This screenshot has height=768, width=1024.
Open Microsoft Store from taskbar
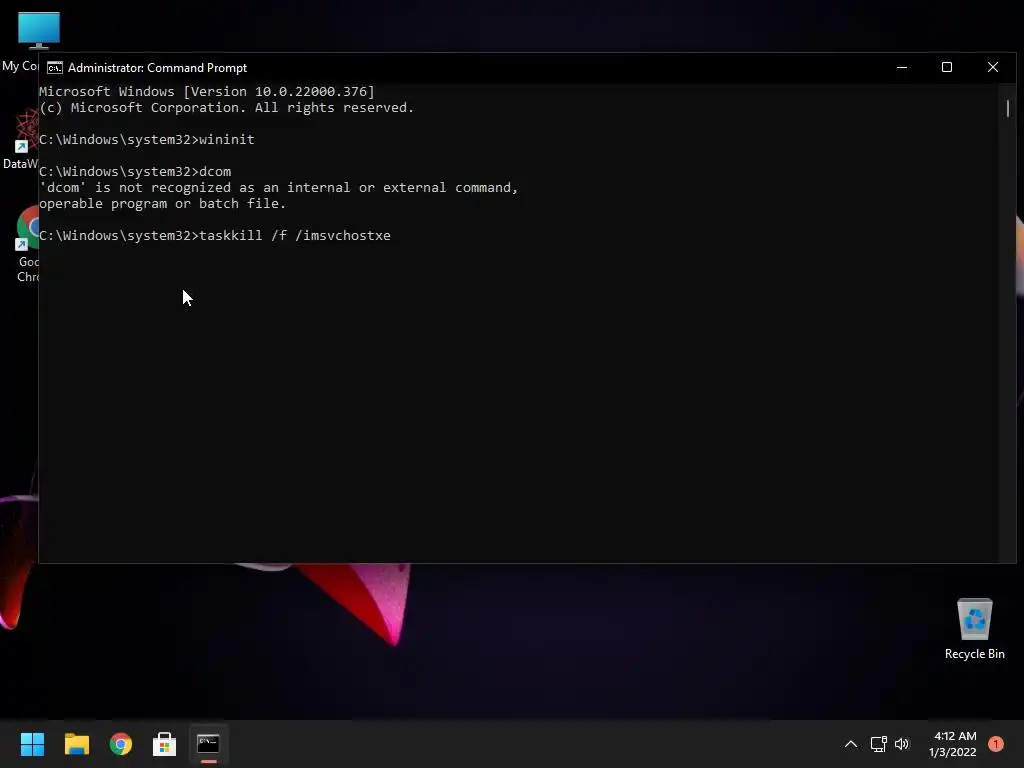[165, 744]
